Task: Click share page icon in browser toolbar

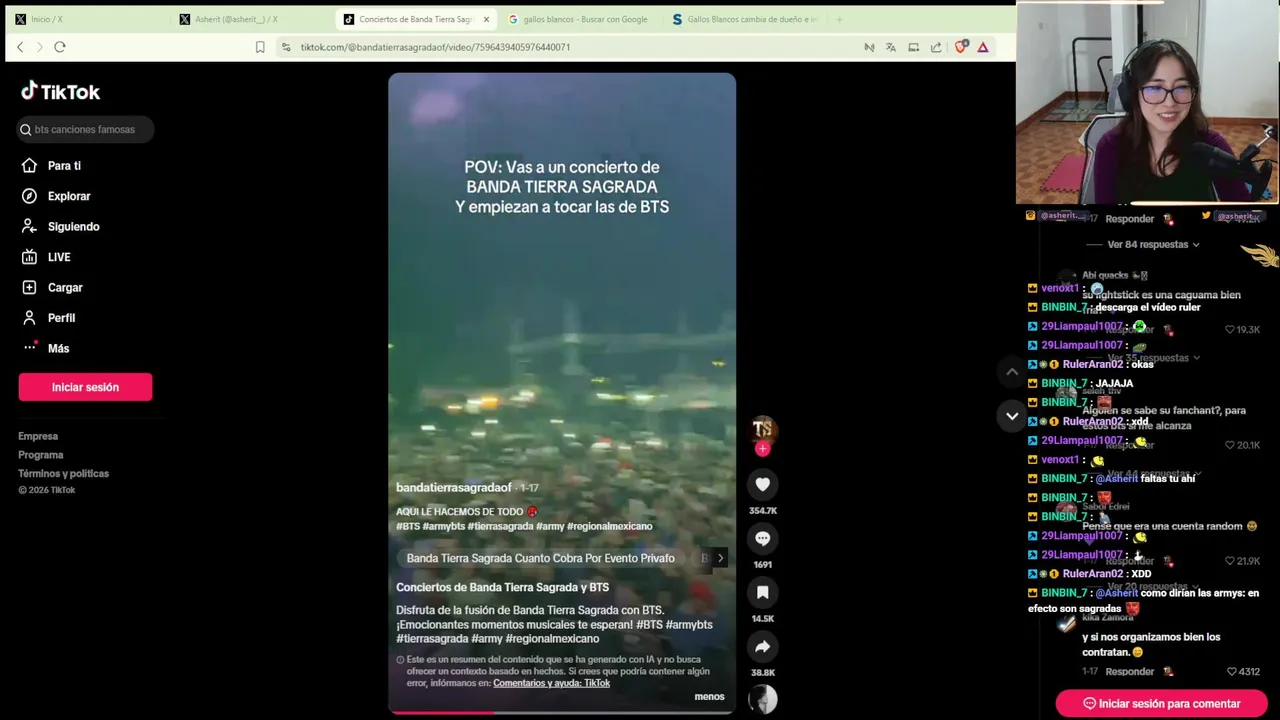Action: [936, 47]
